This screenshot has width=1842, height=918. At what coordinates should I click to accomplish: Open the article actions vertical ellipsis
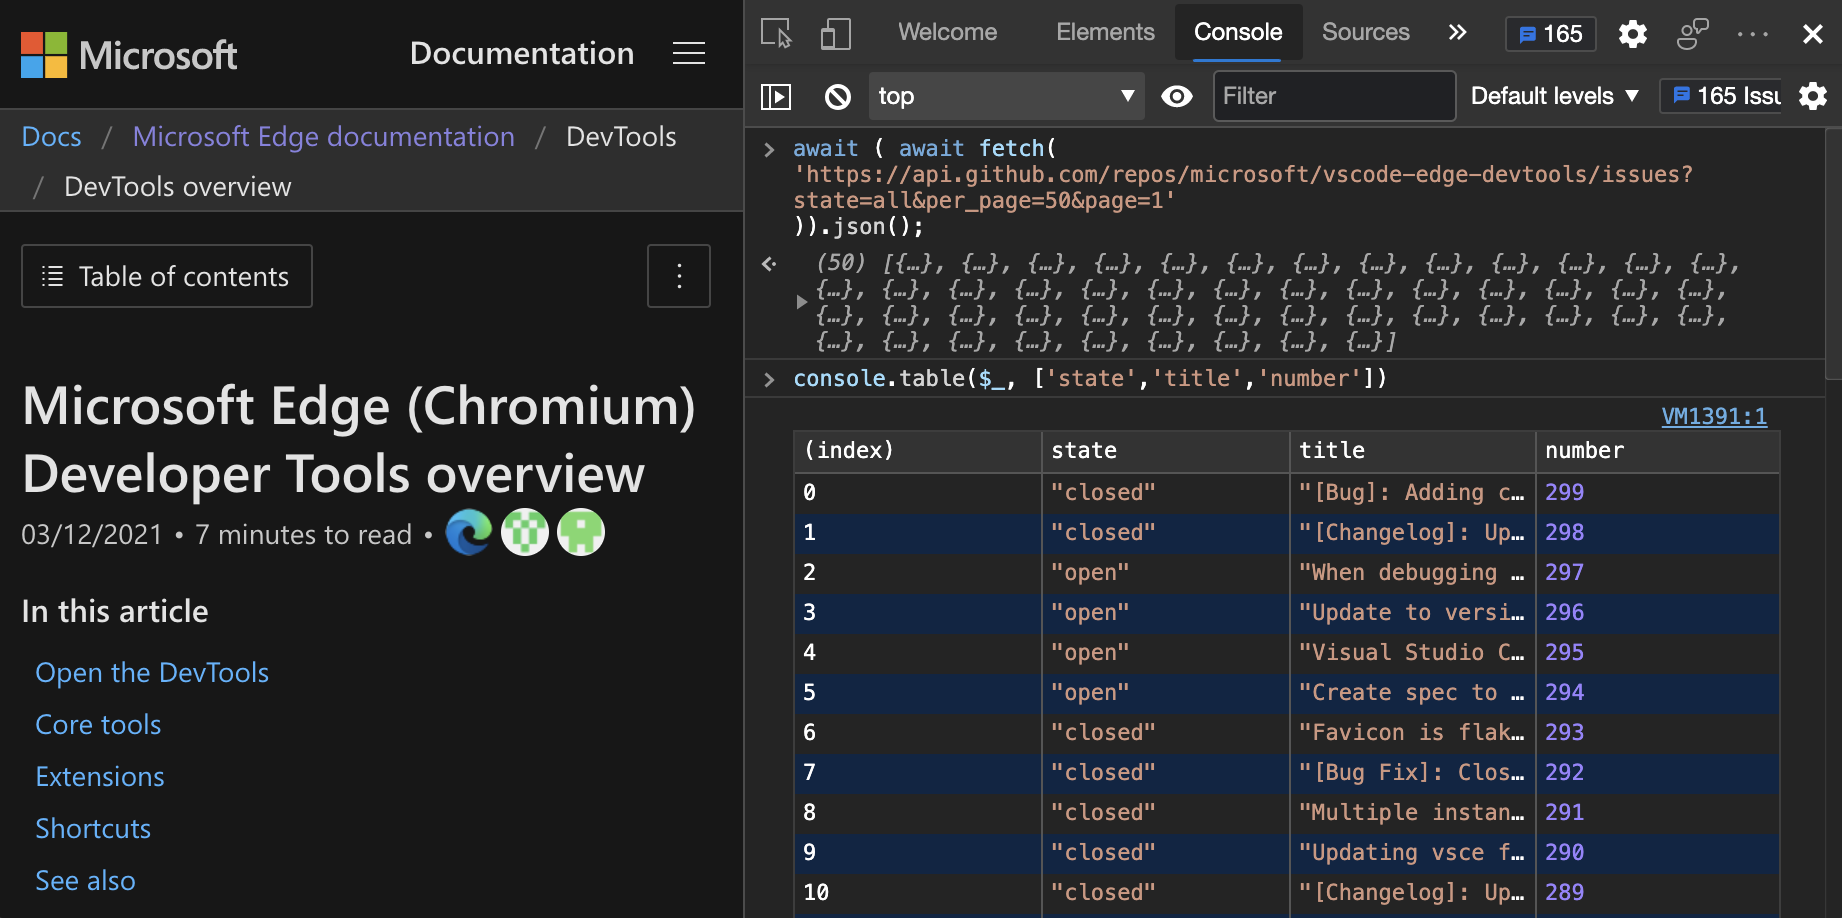679,276
